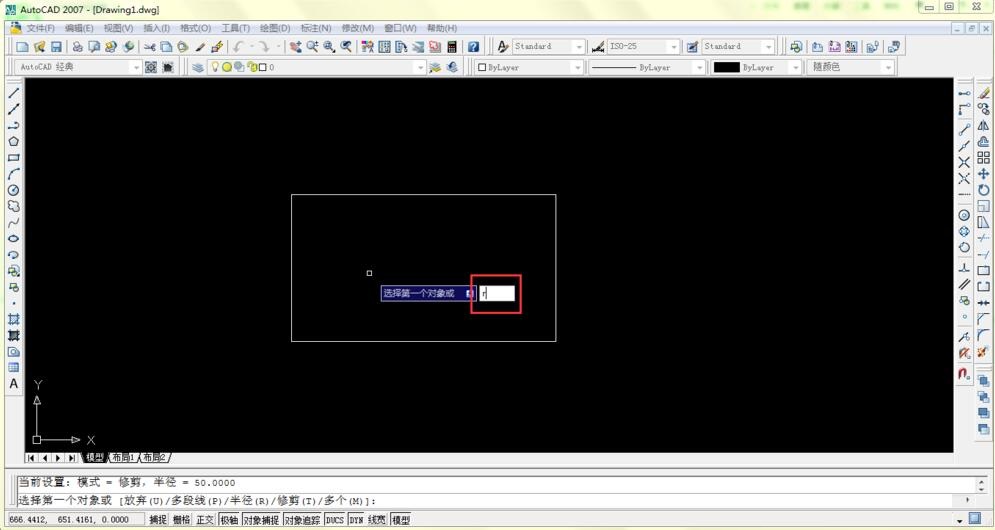This screenshot has width=995, height=530.
Task: Toggle 线宽 lineweight display in status bar
Action: pos(377,520)
